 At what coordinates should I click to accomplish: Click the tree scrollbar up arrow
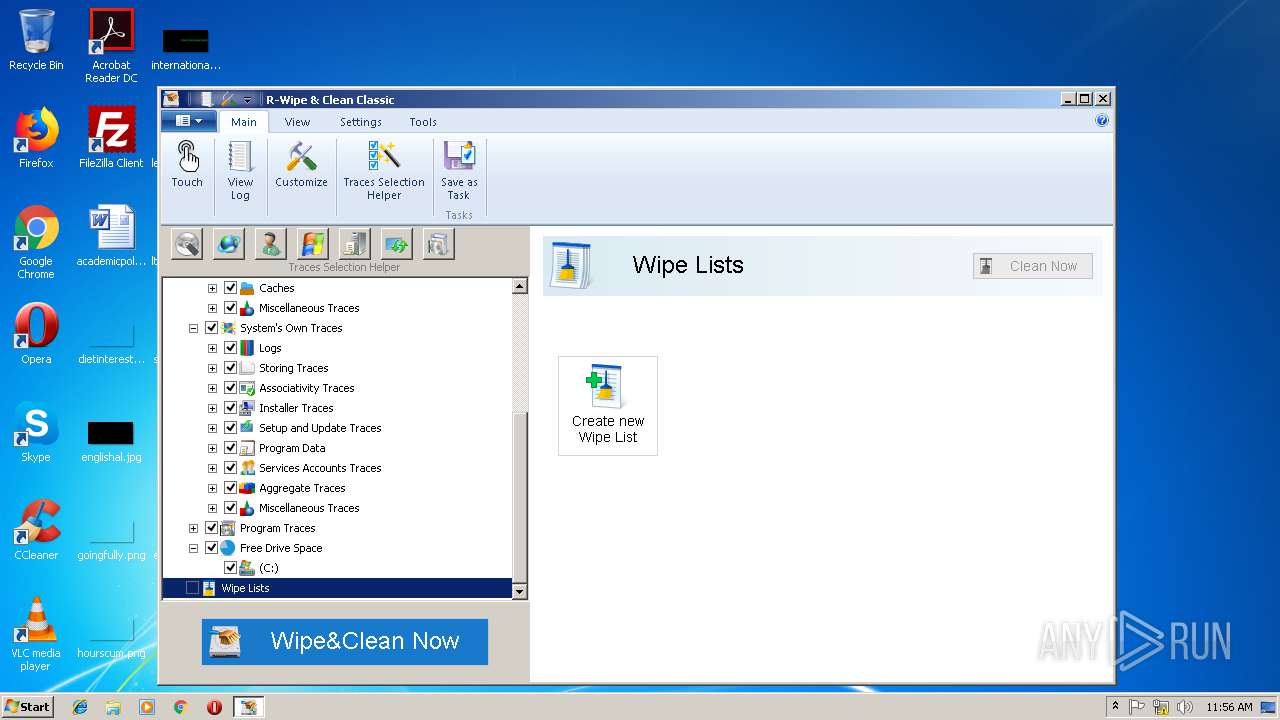coord(520,287)
